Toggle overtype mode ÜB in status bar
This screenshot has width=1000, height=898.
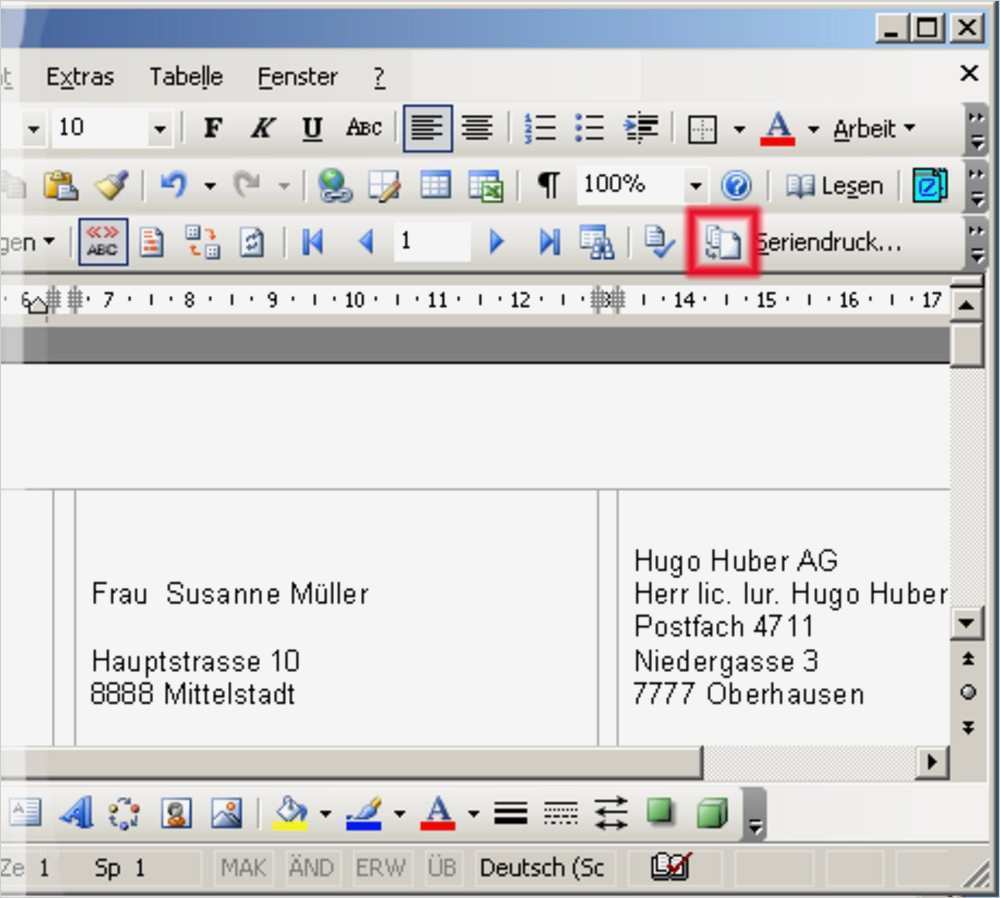point(441,868)
